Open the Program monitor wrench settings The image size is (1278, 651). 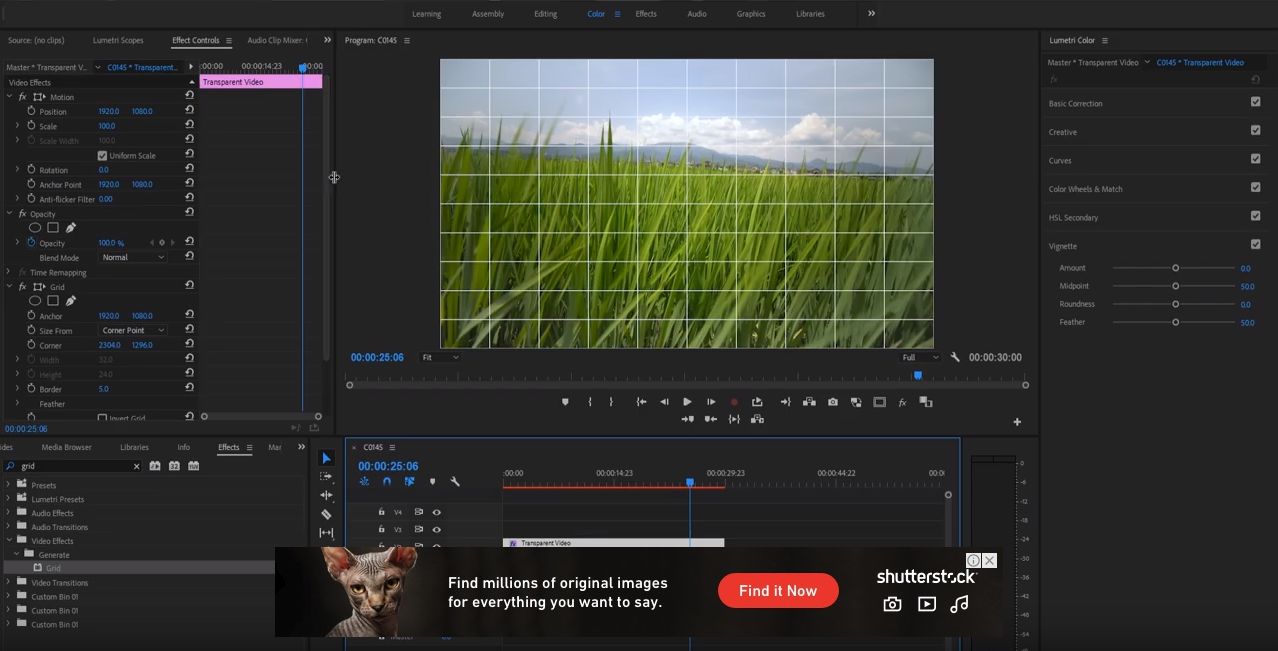click(x=955, y=357)
